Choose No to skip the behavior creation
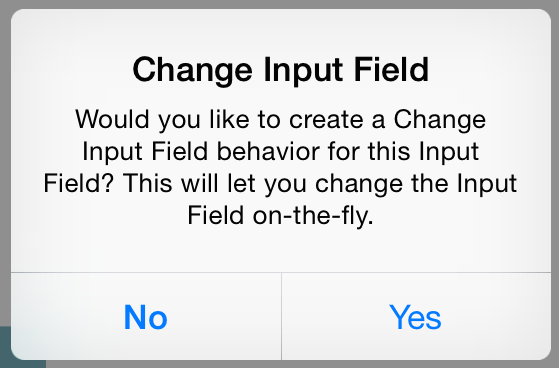Viewport: 559px width, 368px height. tap(146, 317)
